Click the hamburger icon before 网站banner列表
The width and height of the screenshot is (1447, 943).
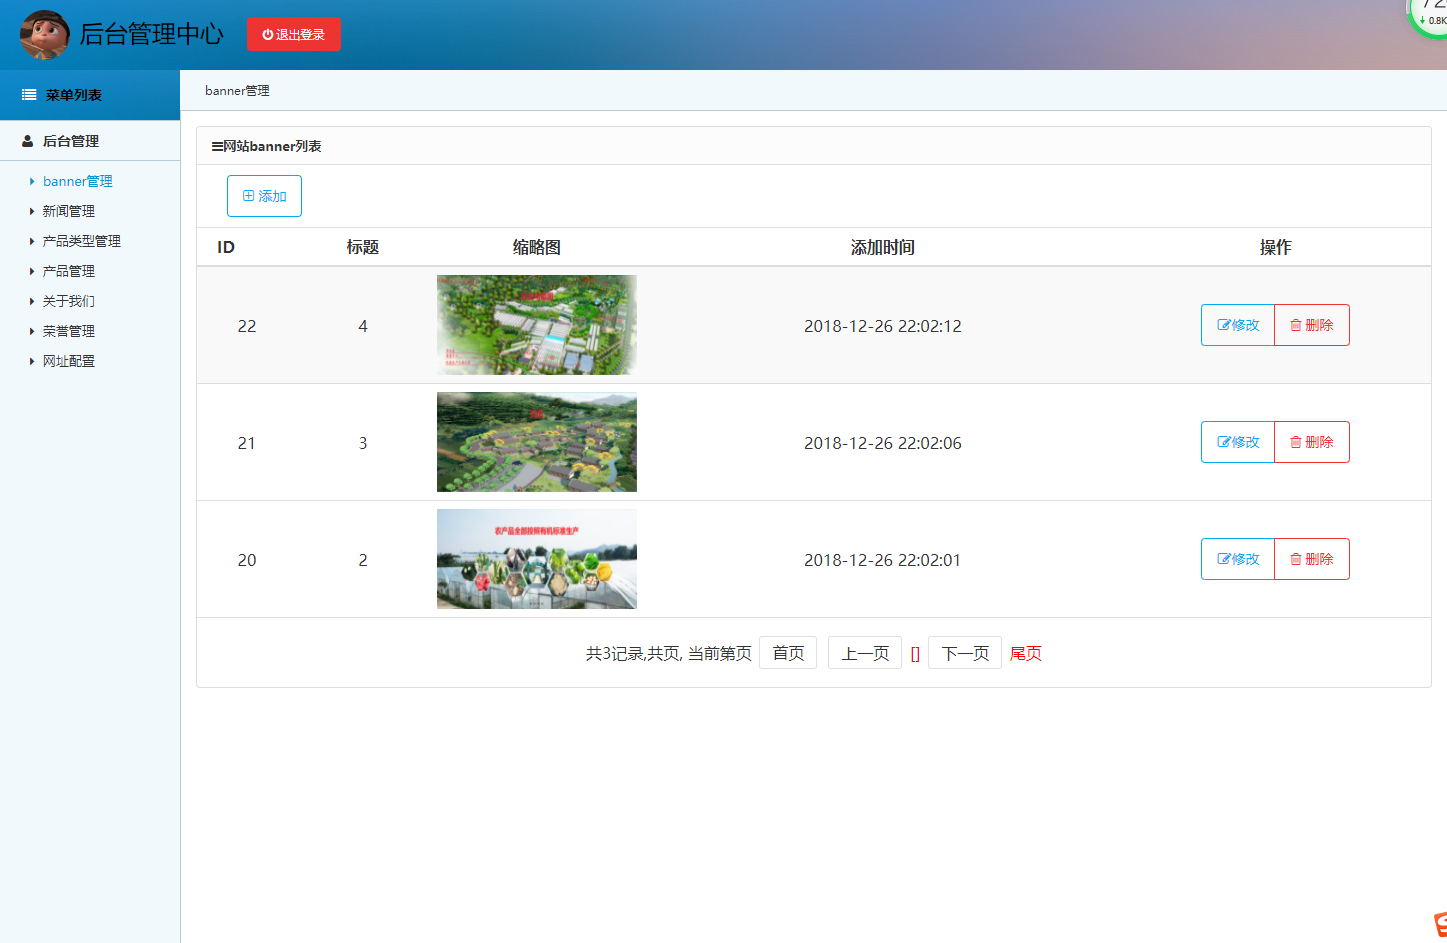(215, 144)
